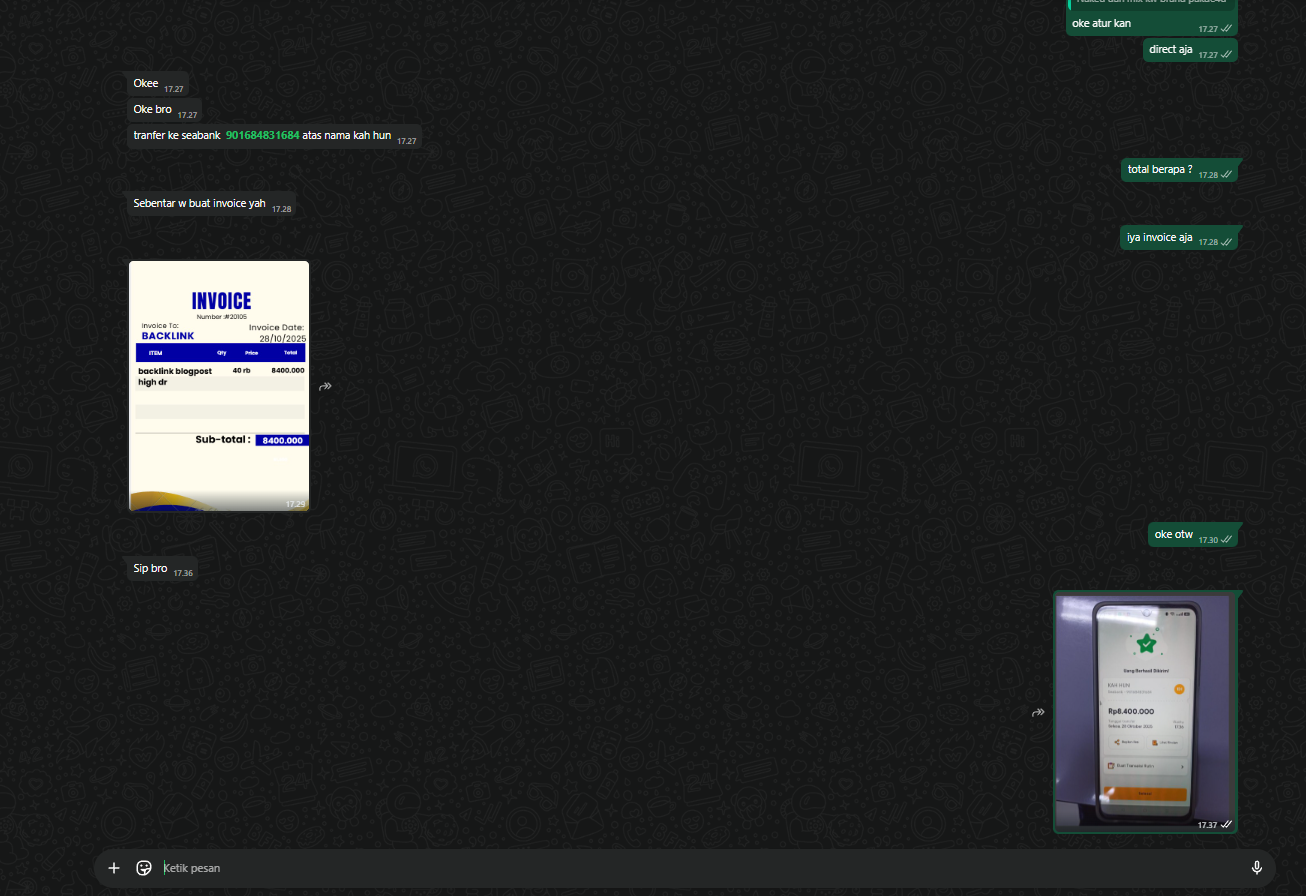The width and height of the screenshot is (1306, 896).
Task: Select the 'Sip bro' message bubble
Action: [150, 569]
